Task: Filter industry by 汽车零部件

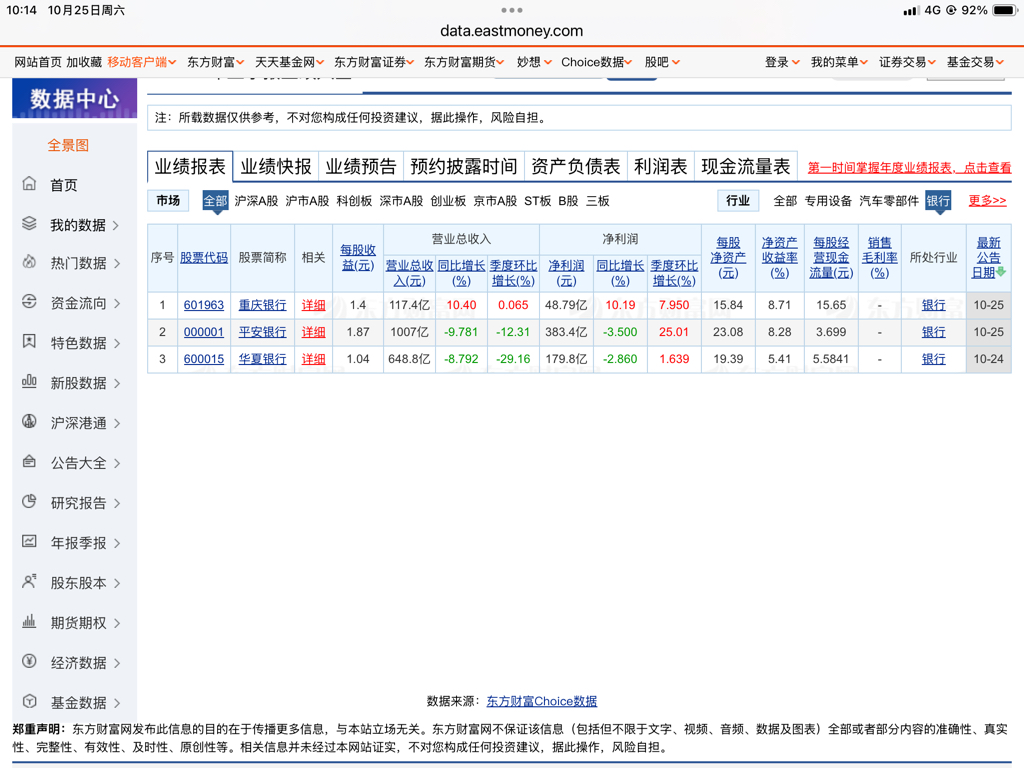Action: pyautogui.click(x=889, y=201)
